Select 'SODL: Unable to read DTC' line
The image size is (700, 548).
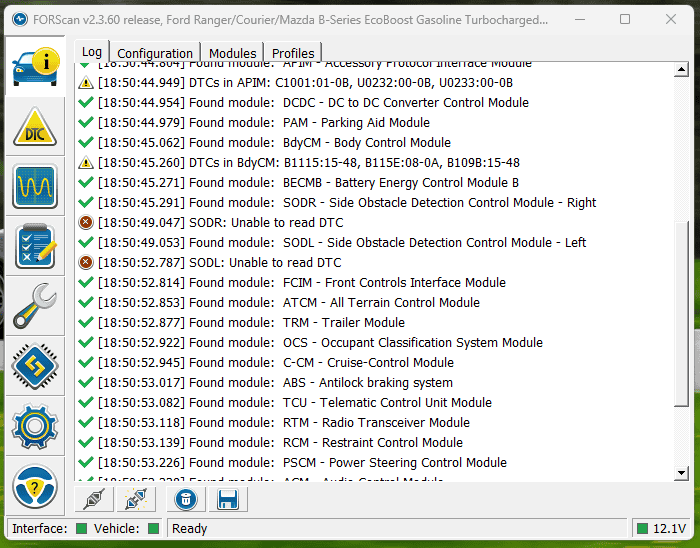[x=220, y=262]
